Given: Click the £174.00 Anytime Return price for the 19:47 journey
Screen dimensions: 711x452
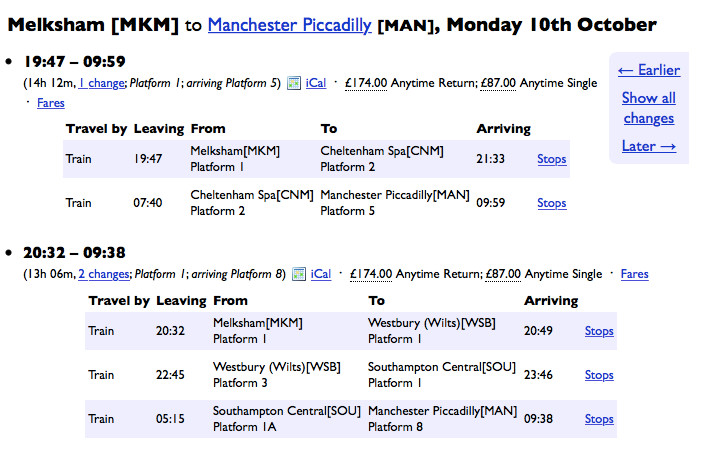Looking at the screenshot, I should pos(365,83).
